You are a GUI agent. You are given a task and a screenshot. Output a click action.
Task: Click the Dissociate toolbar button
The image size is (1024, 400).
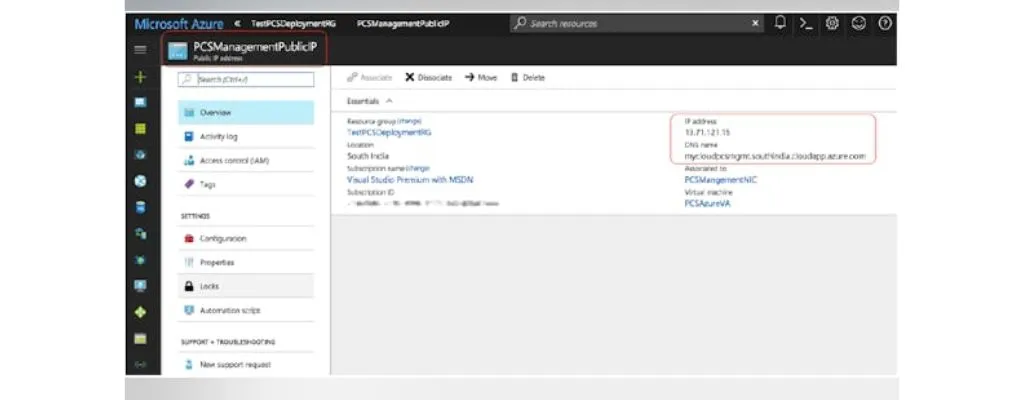pyautogui.click(x=428, y=77)
